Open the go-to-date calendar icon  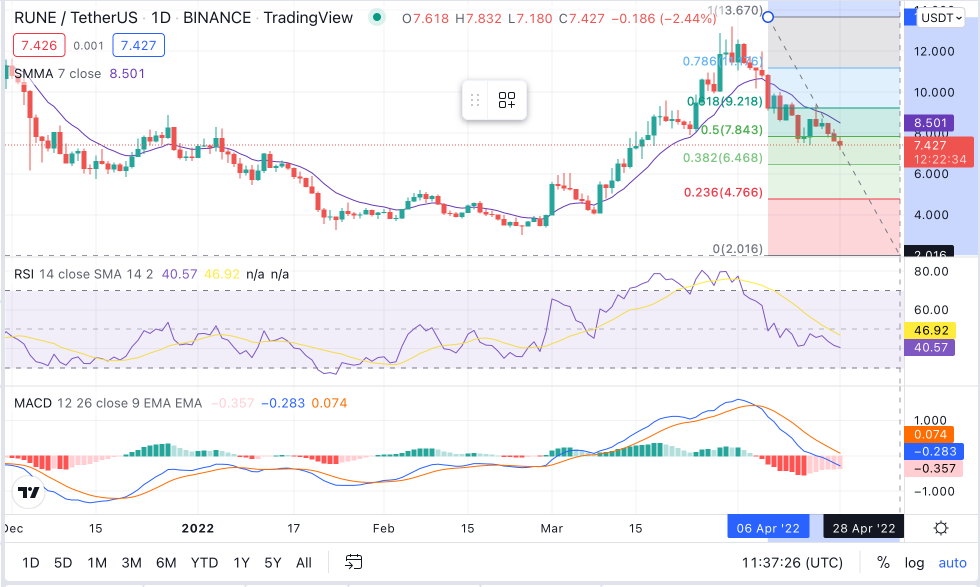coord(354,562)
